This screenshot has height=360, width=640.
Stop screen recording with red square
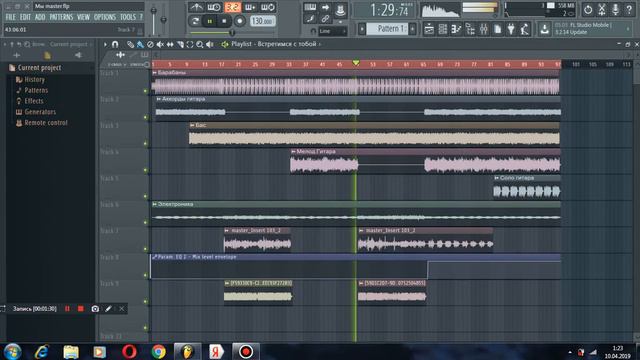pyautogui.click(x=80, y=309)
